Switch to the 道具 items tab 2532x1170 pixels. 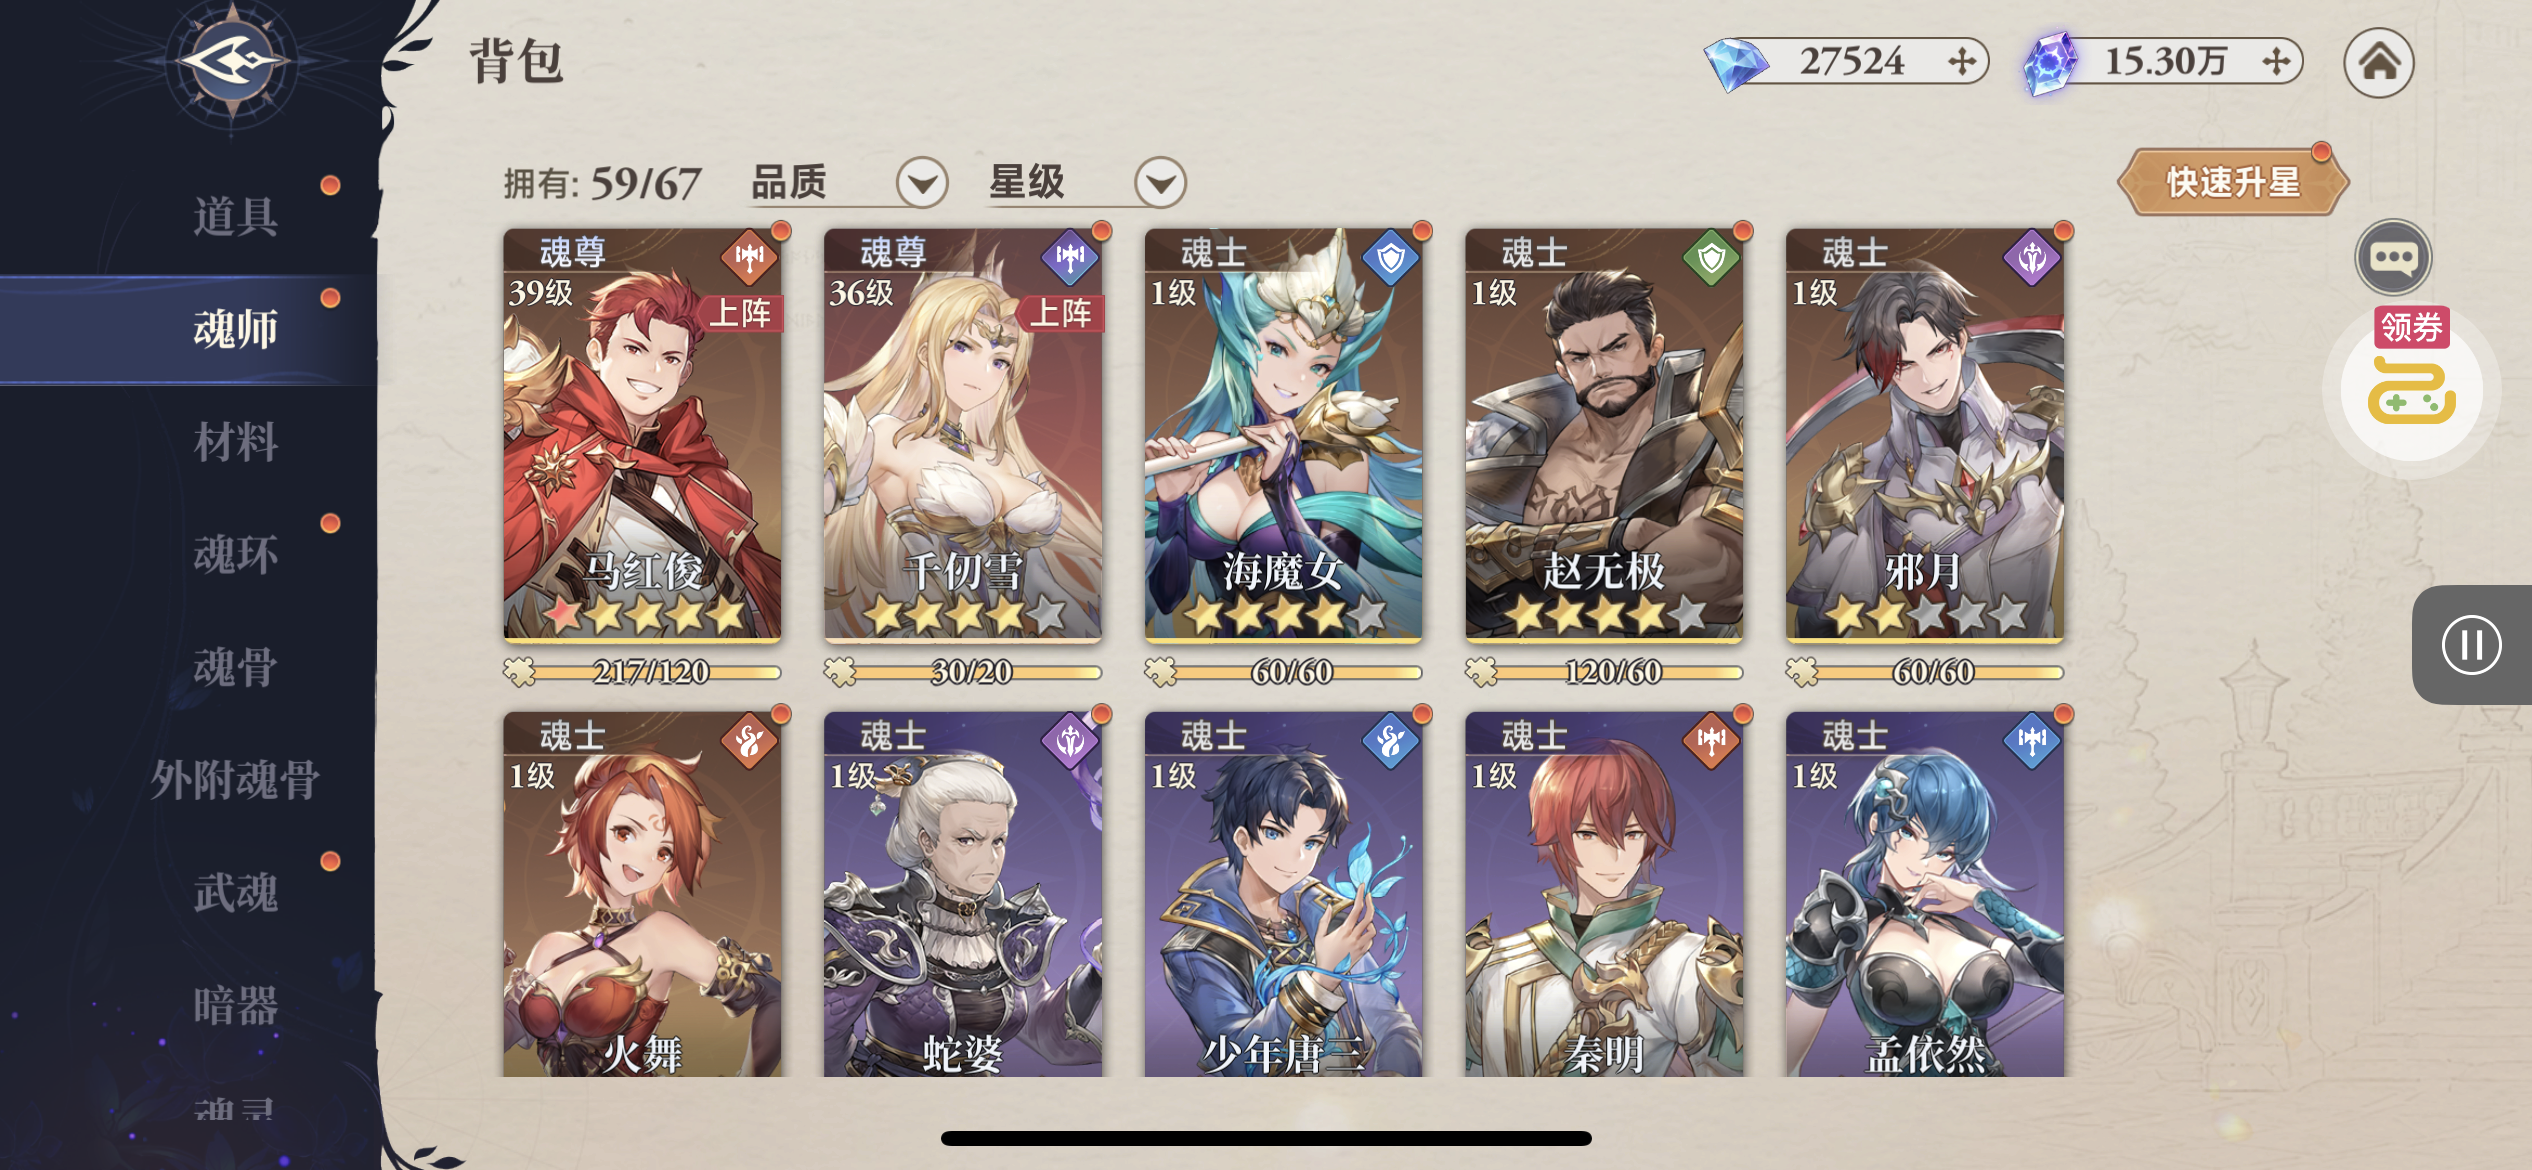click(x=235, y=216)
